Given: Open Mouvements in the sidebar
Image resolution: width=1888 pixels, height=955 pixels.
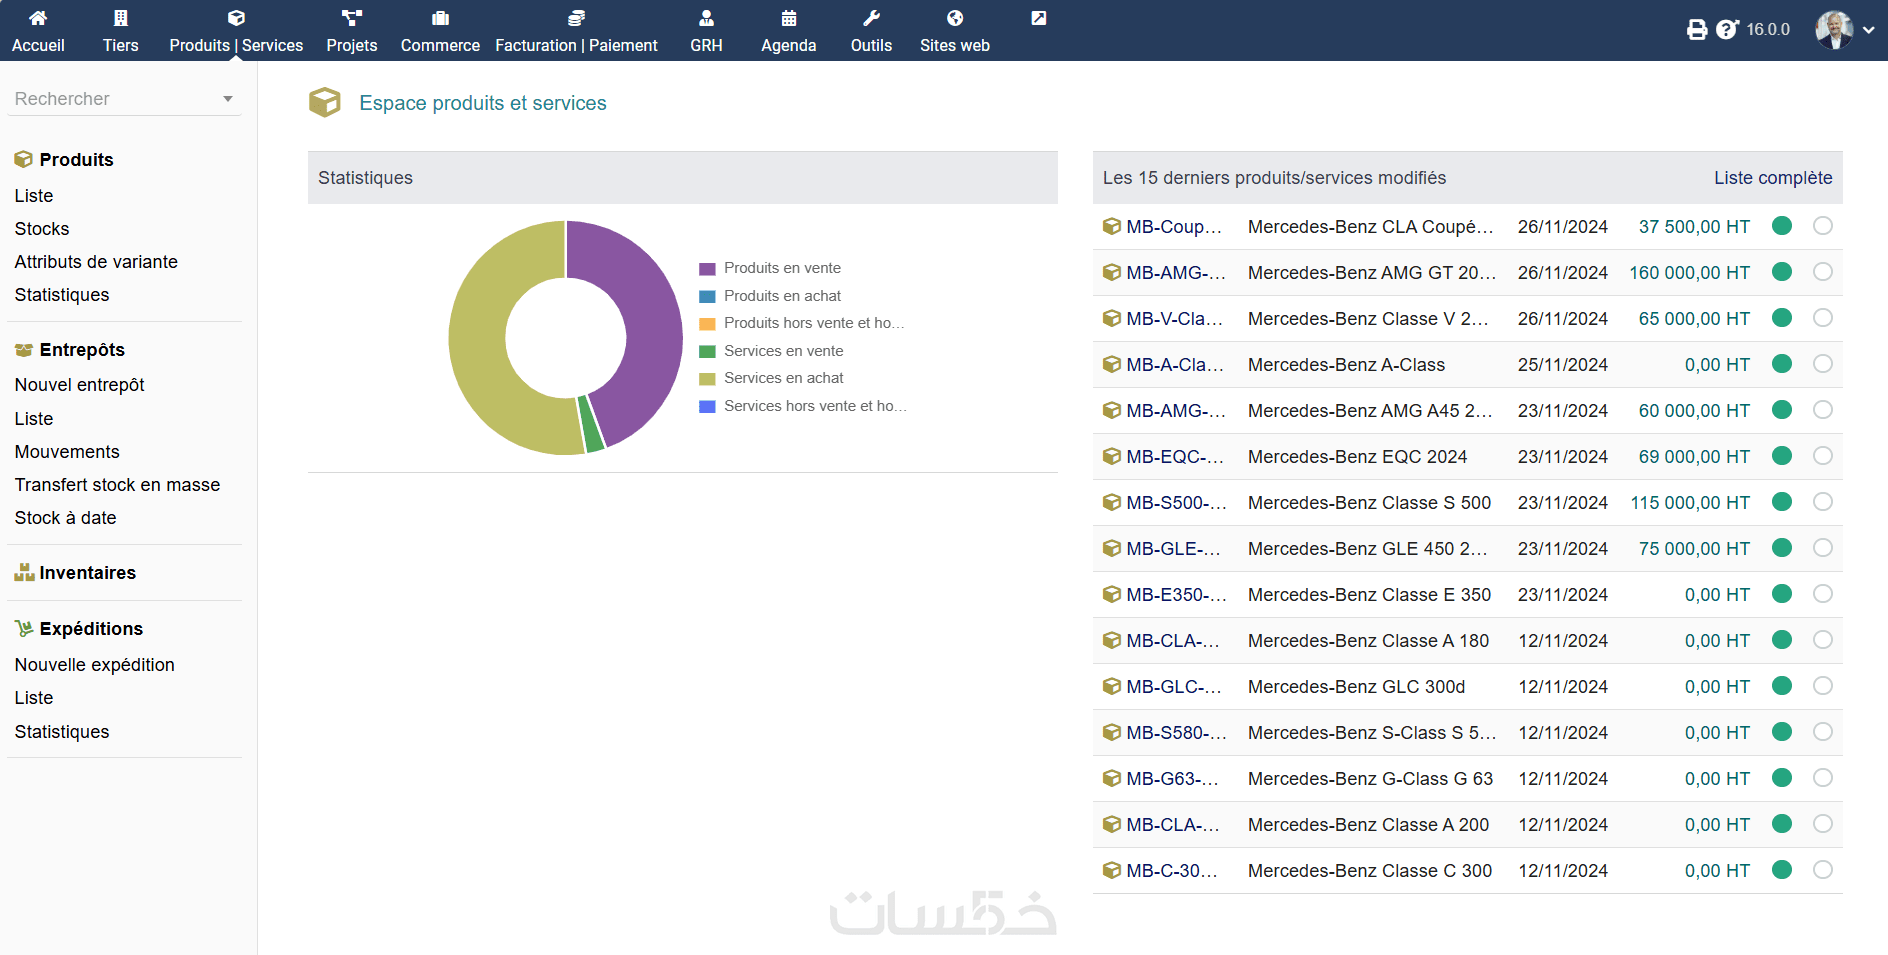Looking at the screenshot, I should (67, 452).
